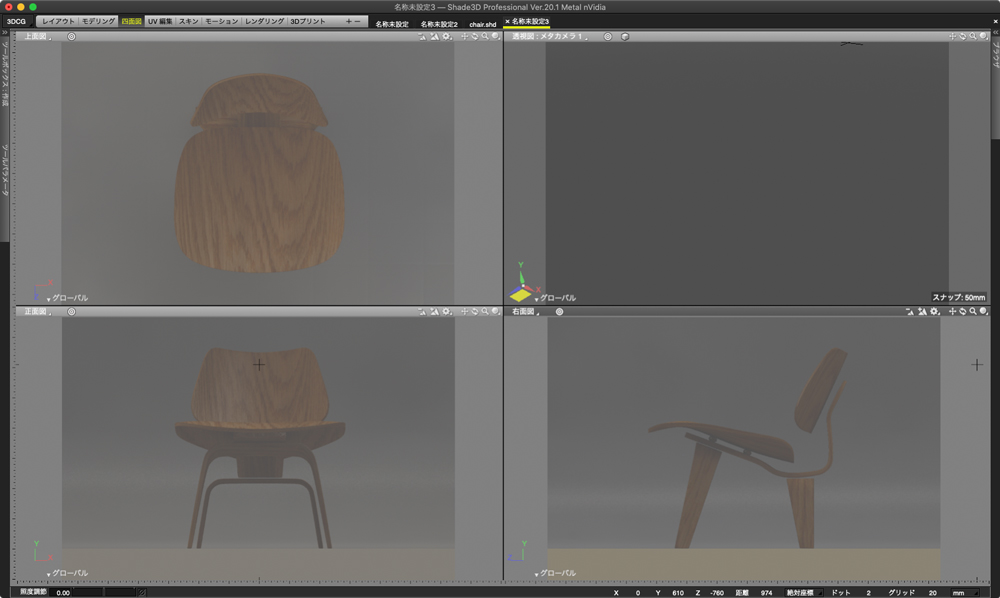Open 正面図 view selector dropdown
The width and height of the screenshot is (1000, 598).
point(37,312)
